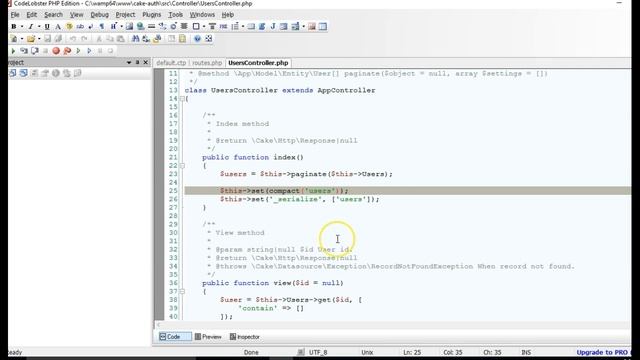Switch to the default.ctp tab
The height and width of the screenshot is (360, 640).
click(x=171, y=63)
